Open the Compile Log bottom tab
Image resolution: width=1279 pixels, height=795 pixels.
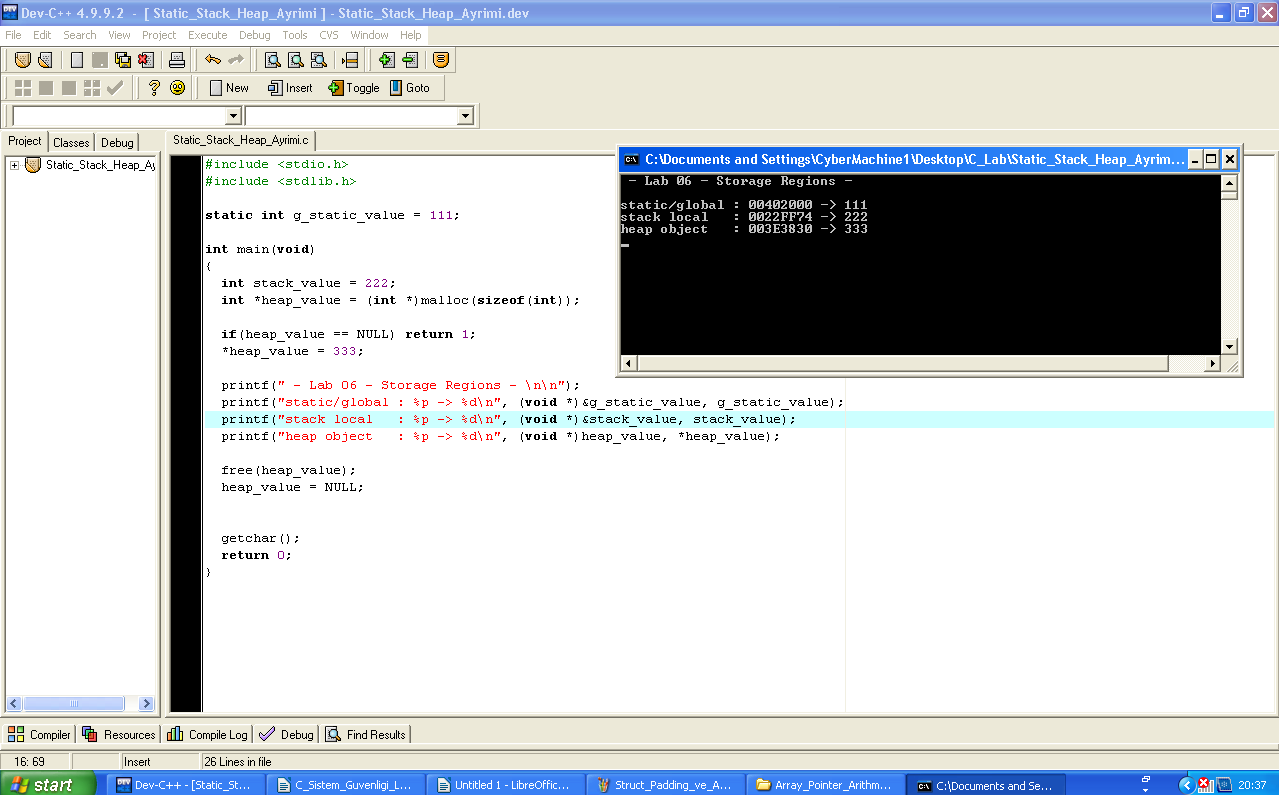tap(207, 734)
